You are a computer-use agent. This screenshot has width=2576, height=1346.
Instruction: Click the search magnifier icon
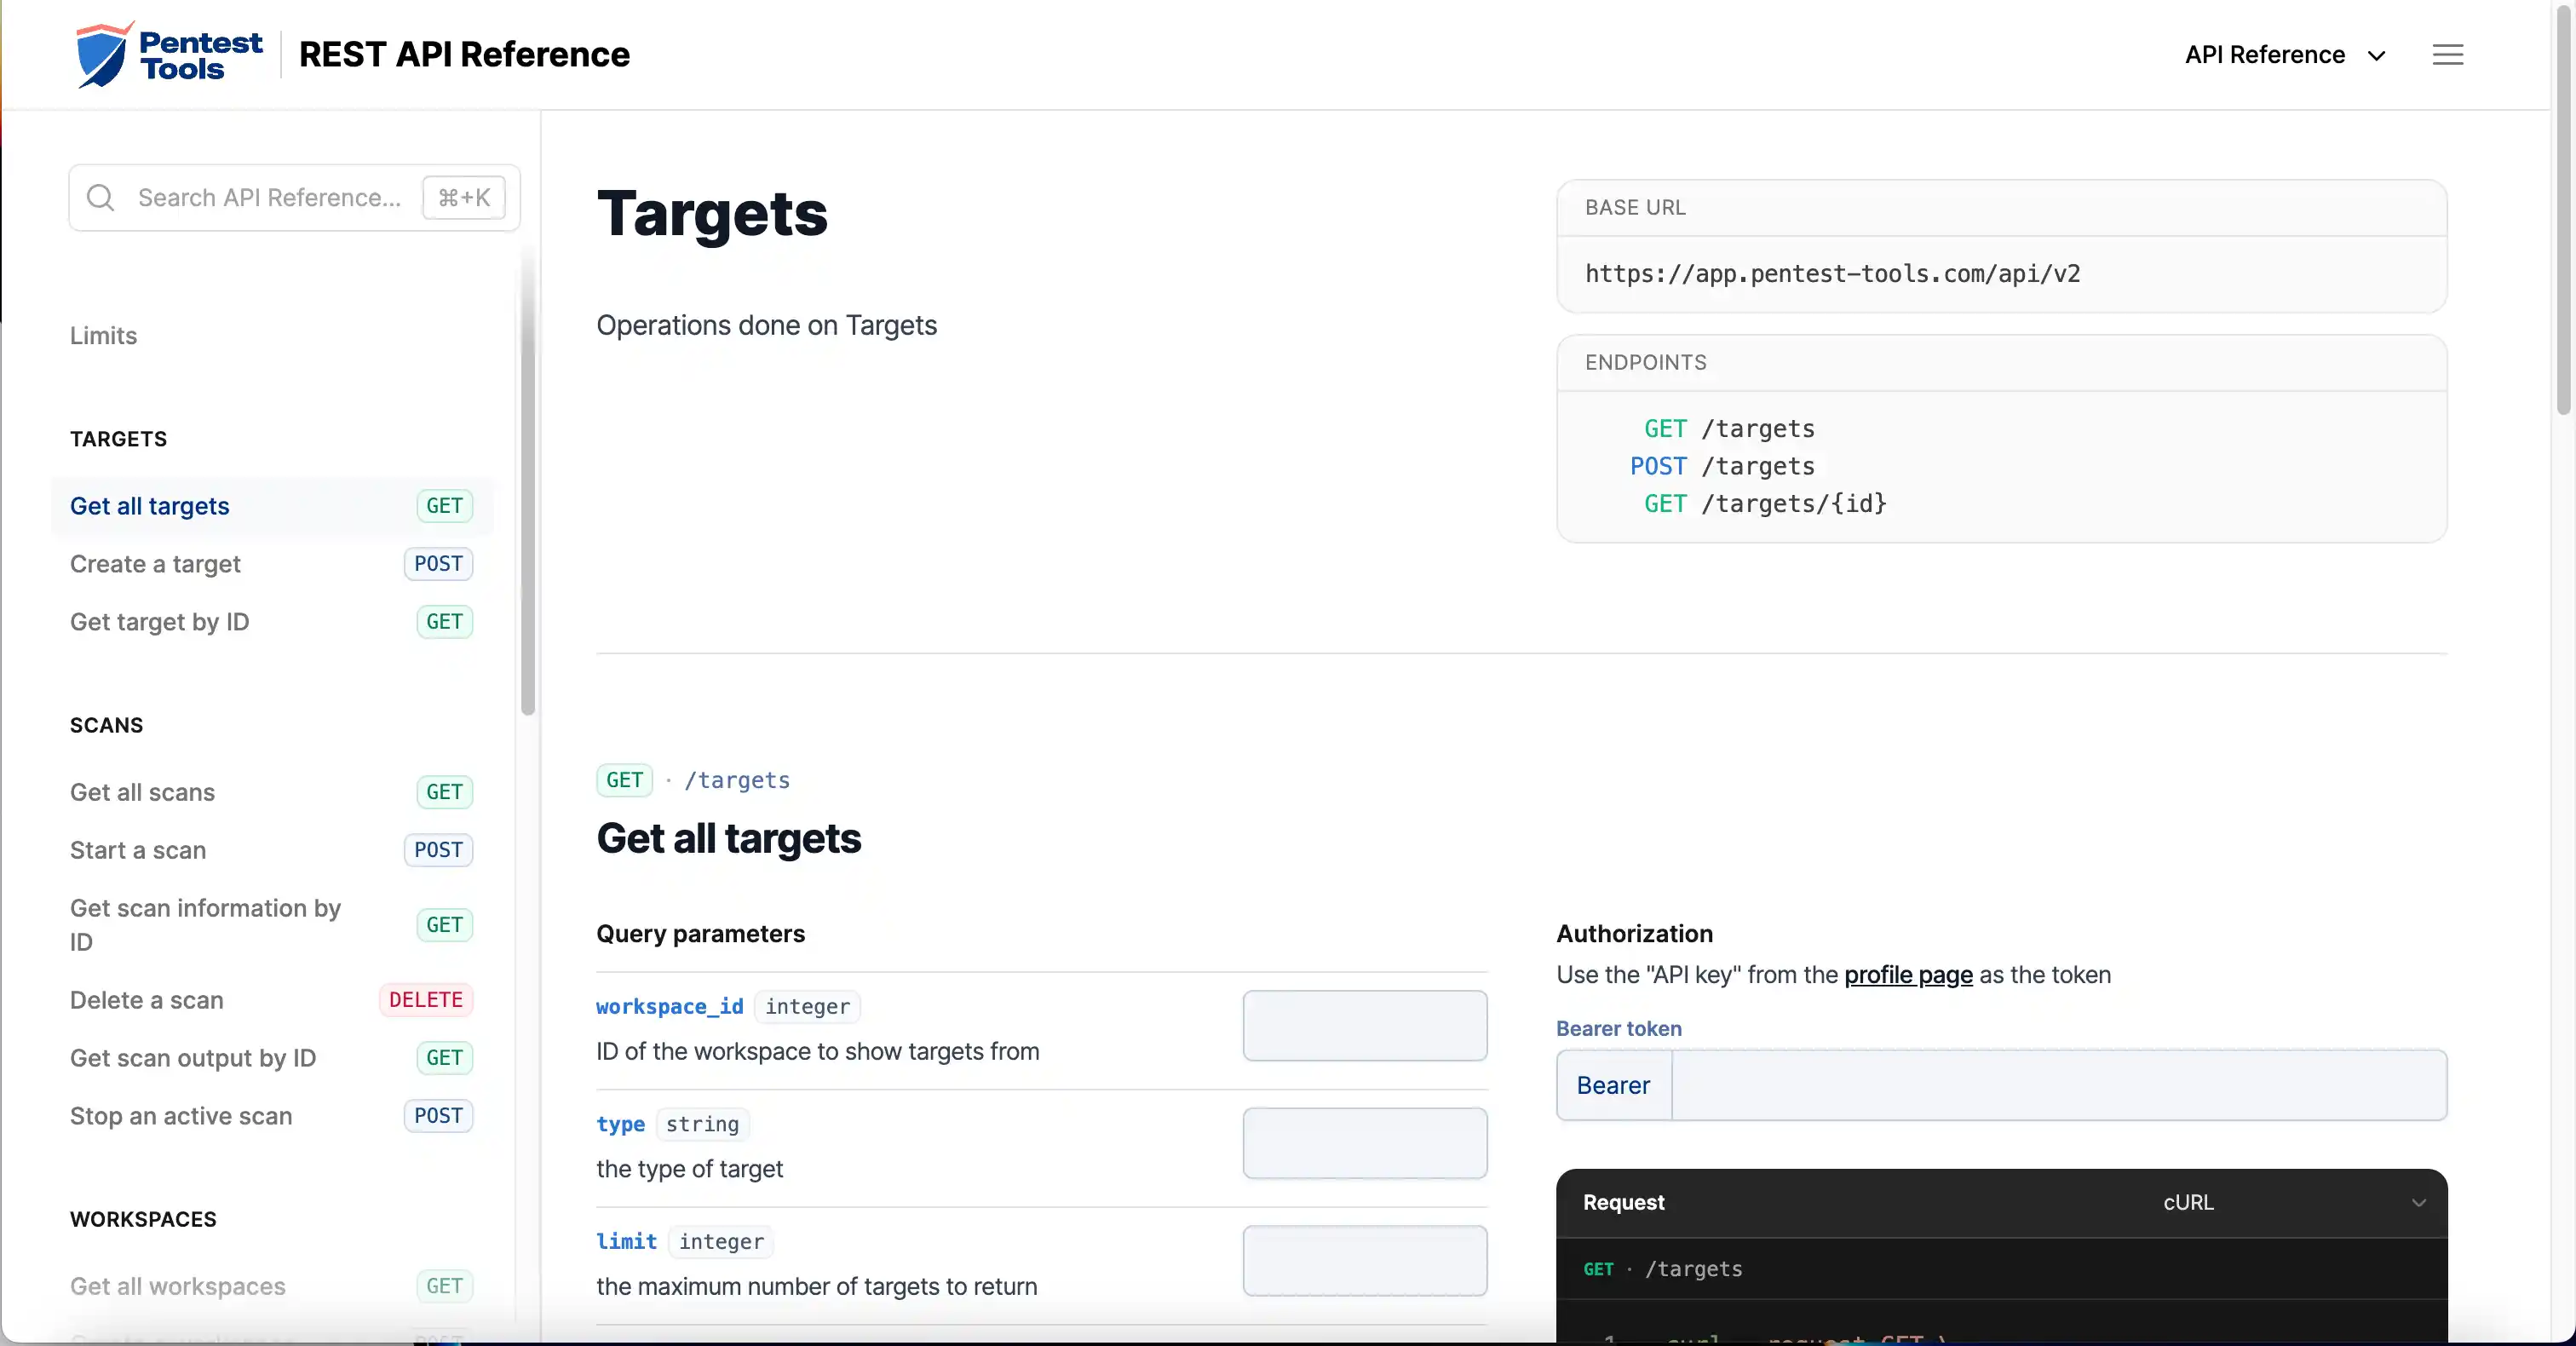click(x=100, y=198)
